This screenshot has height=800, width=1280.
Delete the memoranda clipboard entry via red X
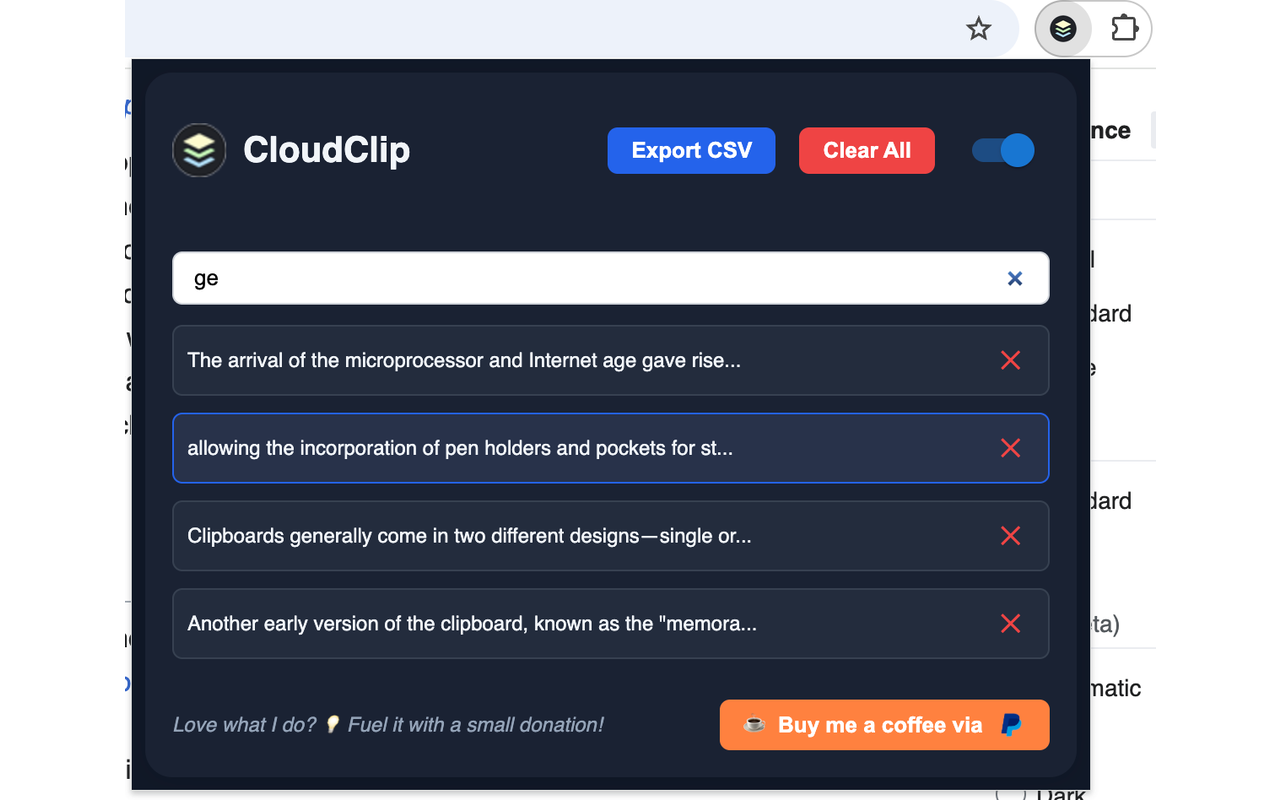click(x=1010, y=623)
